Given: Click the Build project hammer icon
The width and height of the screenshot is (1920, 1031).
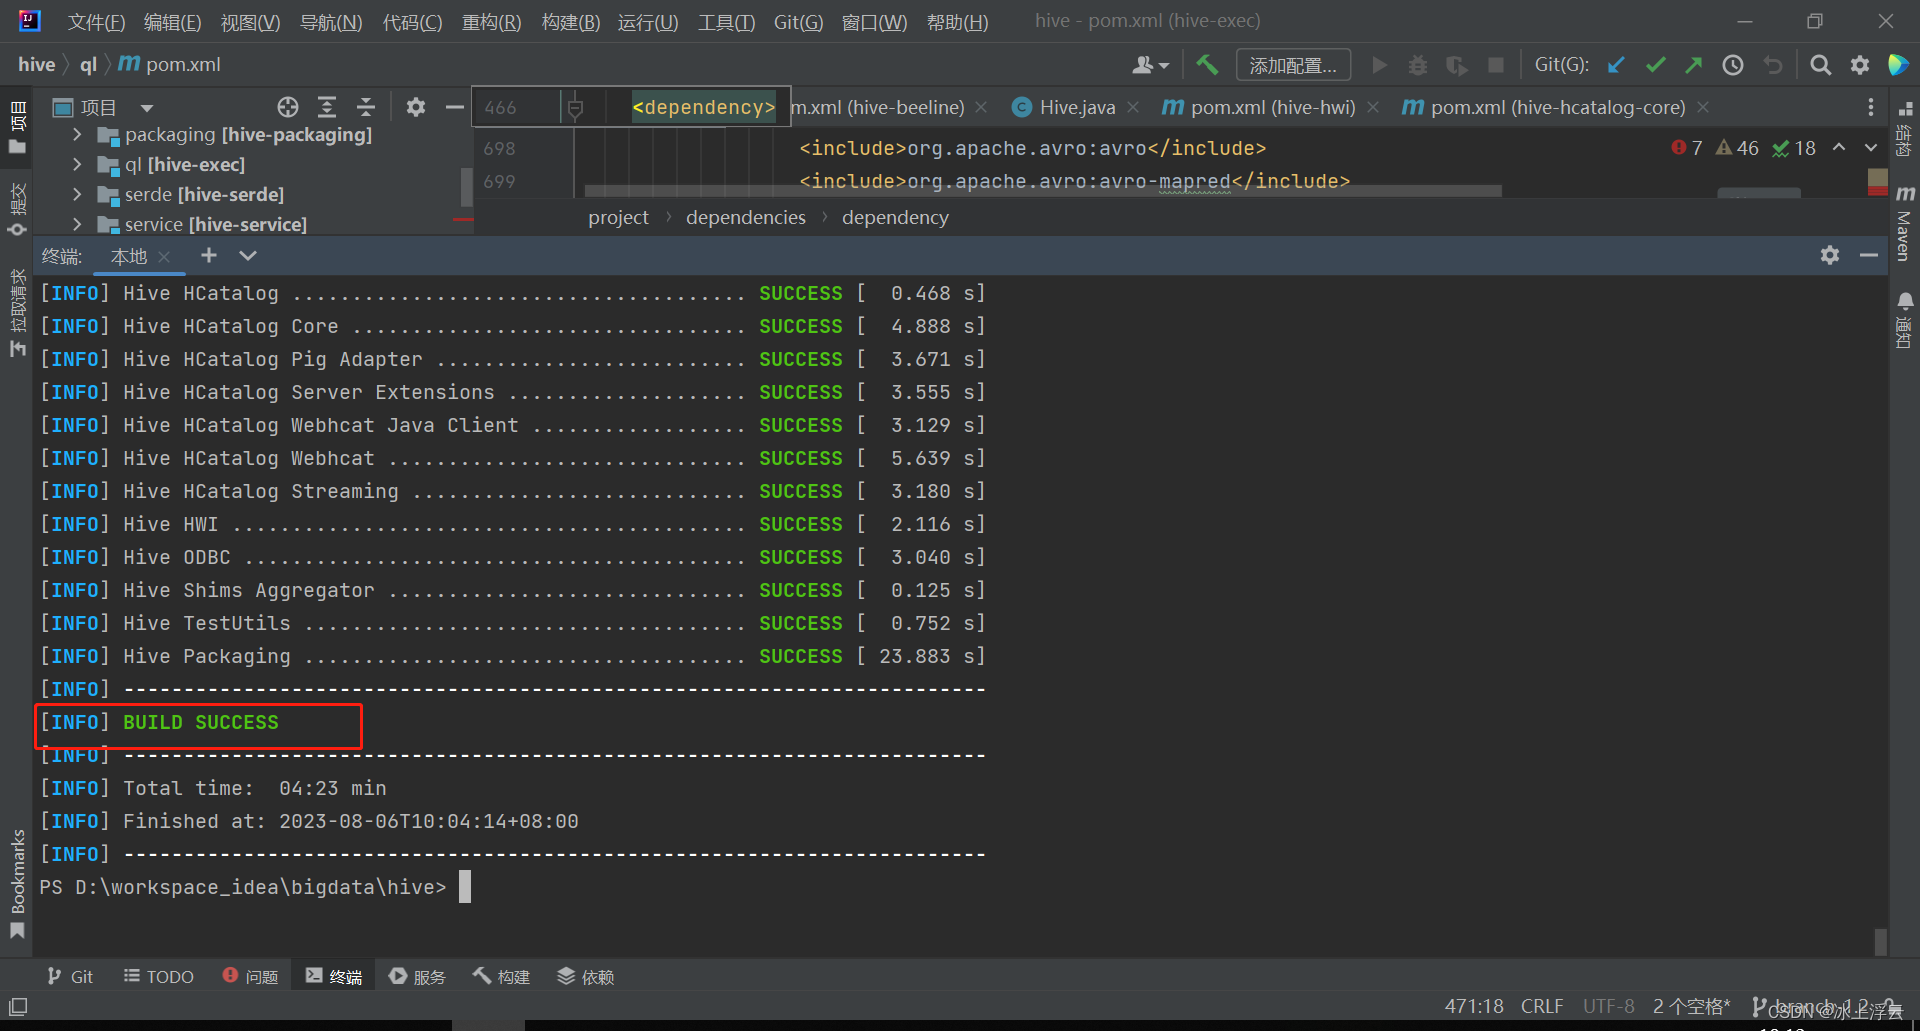Looking at the screenshot, I should click(x=1207, y=65).
